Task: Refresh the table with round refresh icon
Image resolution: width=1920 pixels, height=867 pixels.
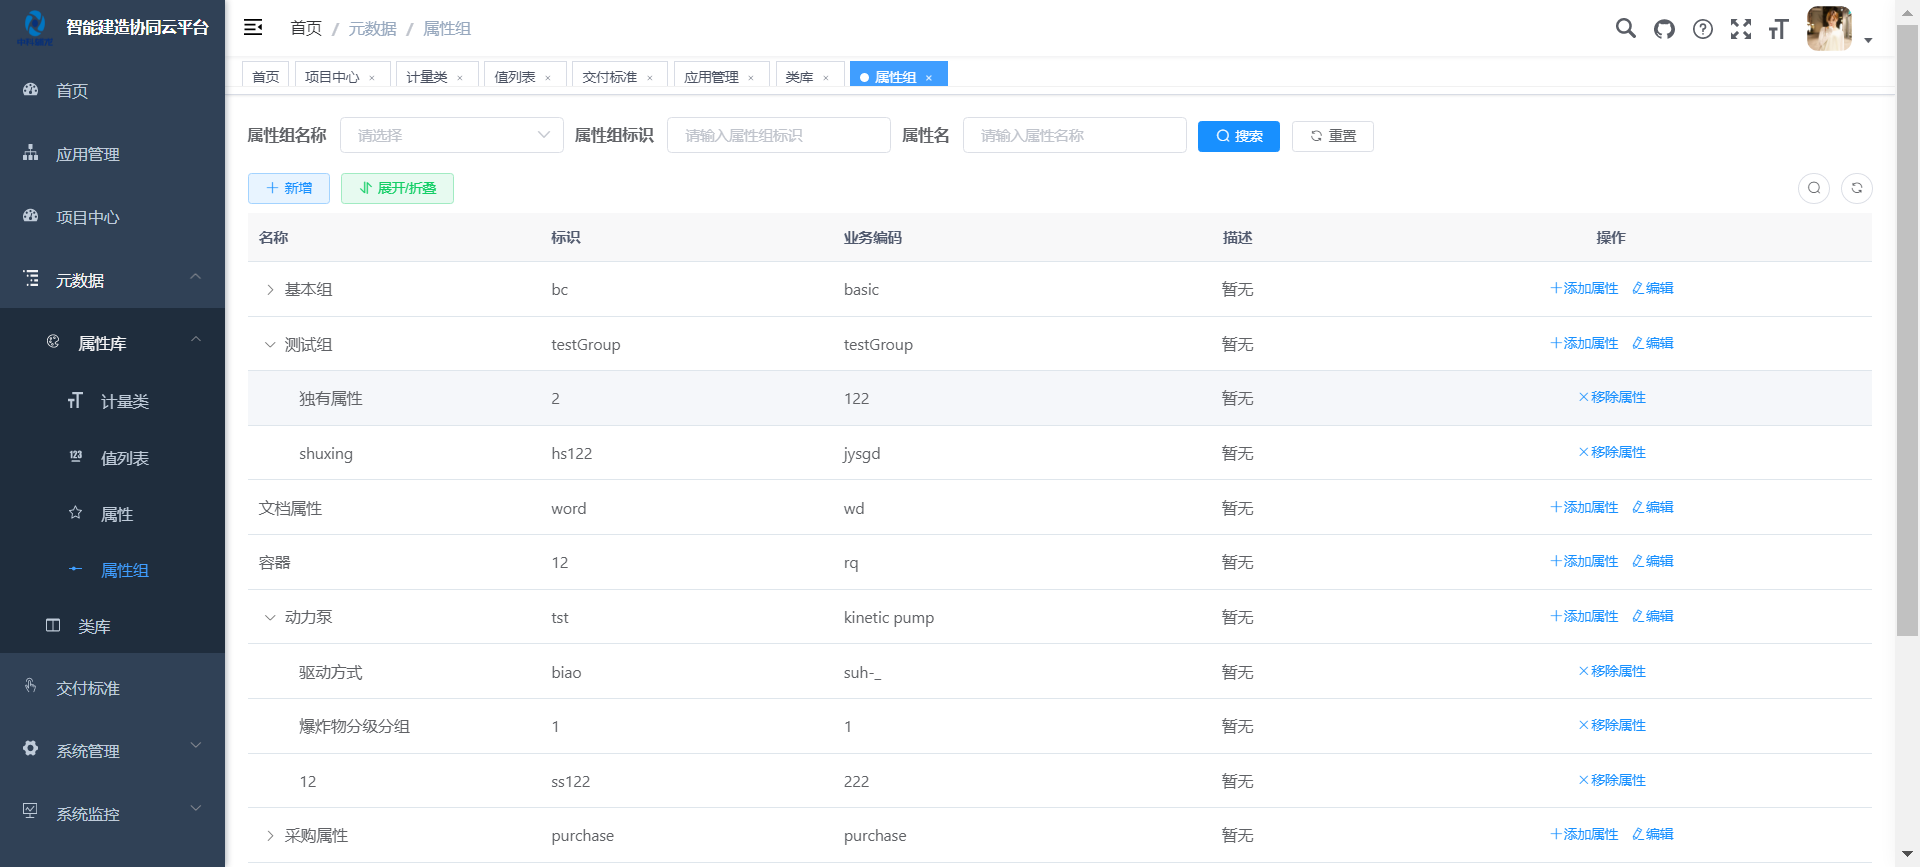Action: [x=1857, y=188]
